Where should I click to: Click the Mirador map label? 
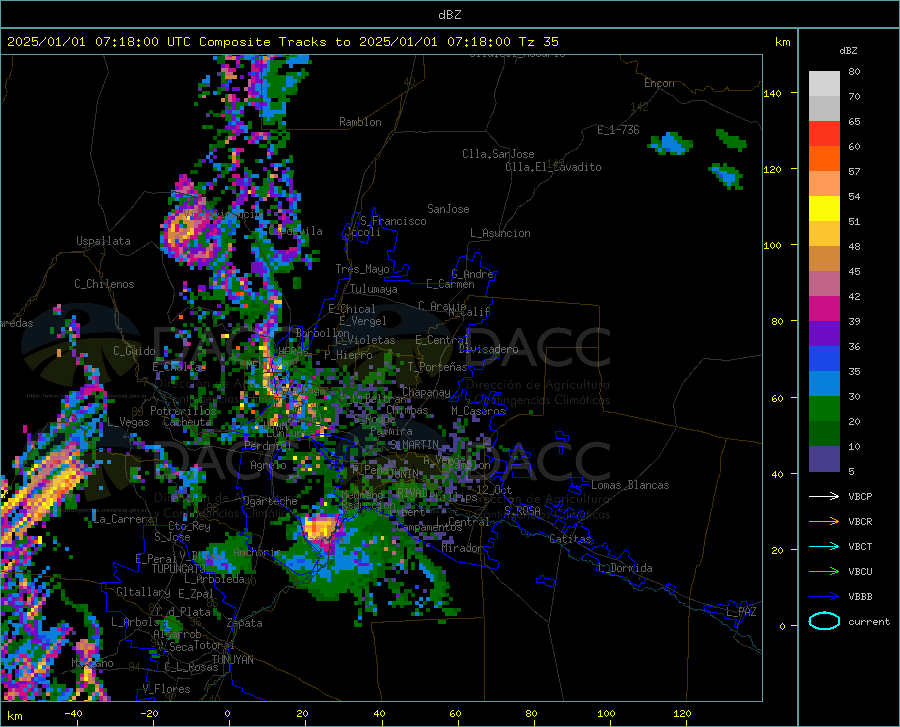click(462, 548)
